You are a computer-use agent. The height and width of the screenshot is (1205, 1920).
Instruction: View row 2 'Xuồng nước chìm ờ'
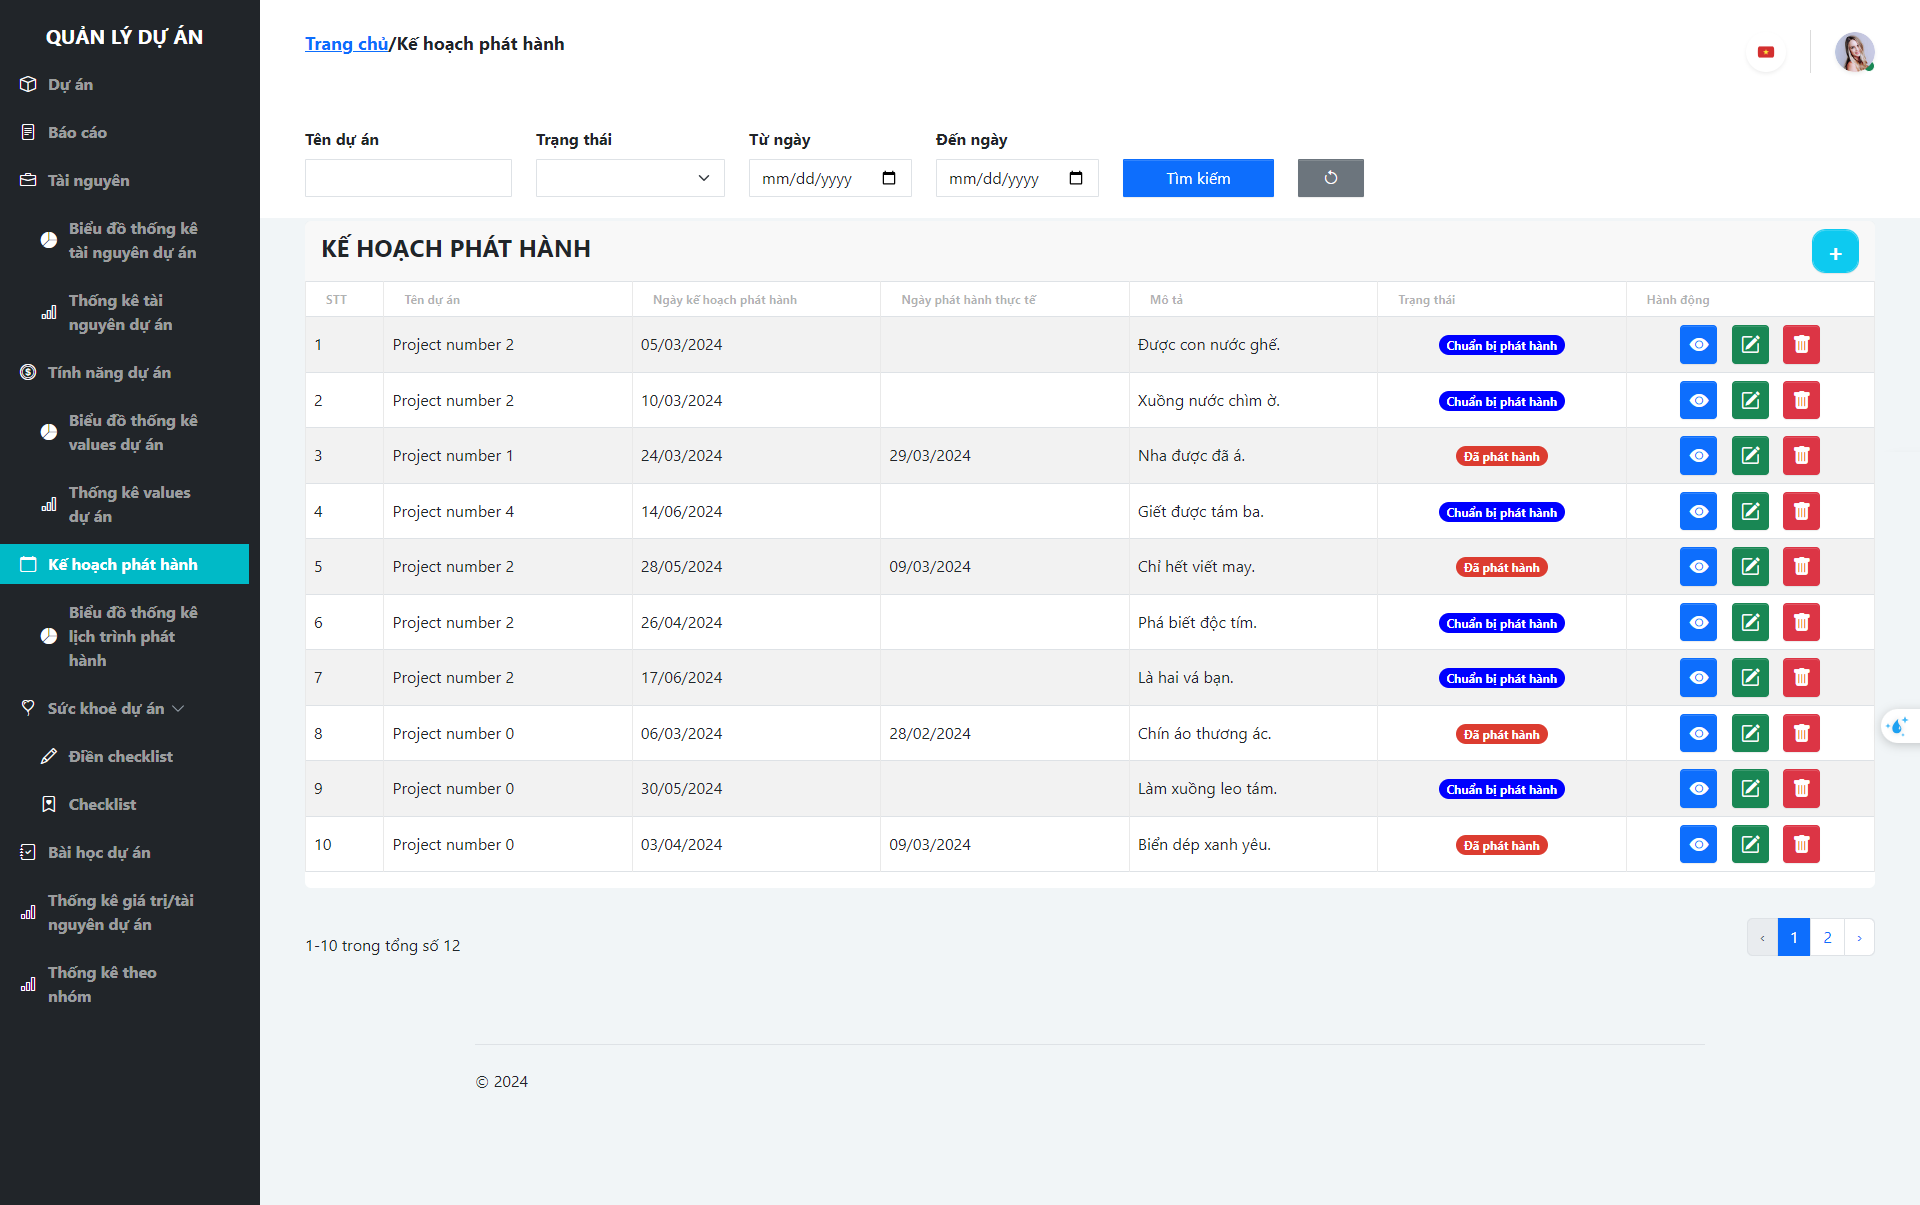(1698, 400)
